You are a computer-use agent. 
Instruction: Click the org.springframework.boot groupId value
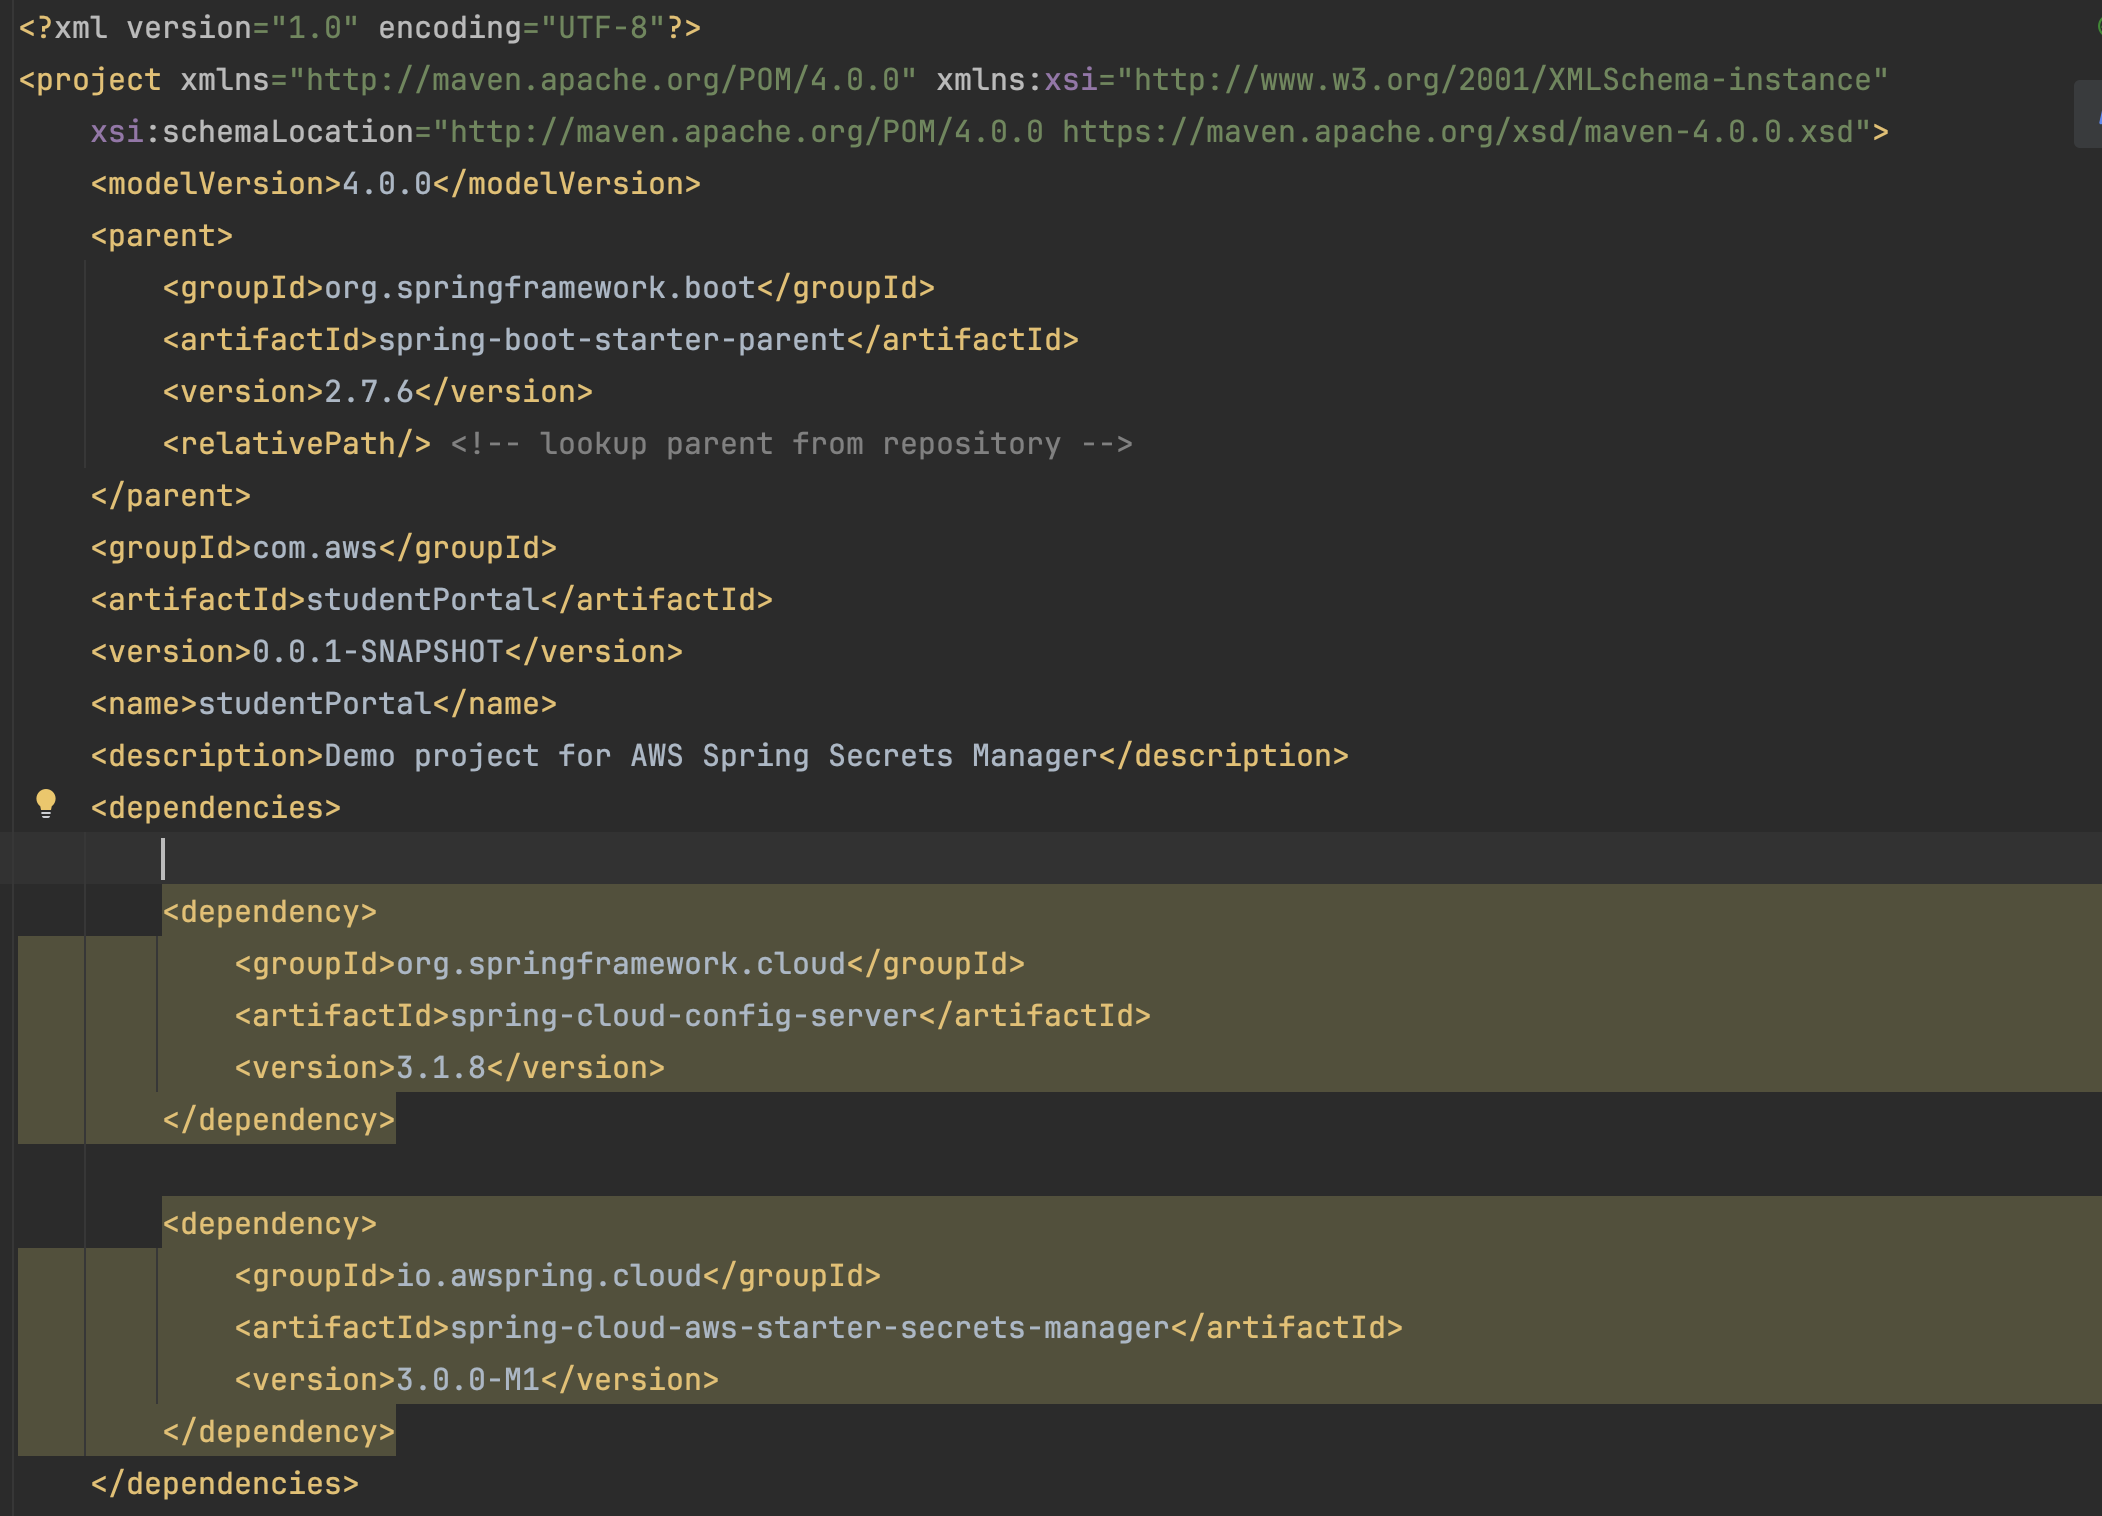(540, 288)
